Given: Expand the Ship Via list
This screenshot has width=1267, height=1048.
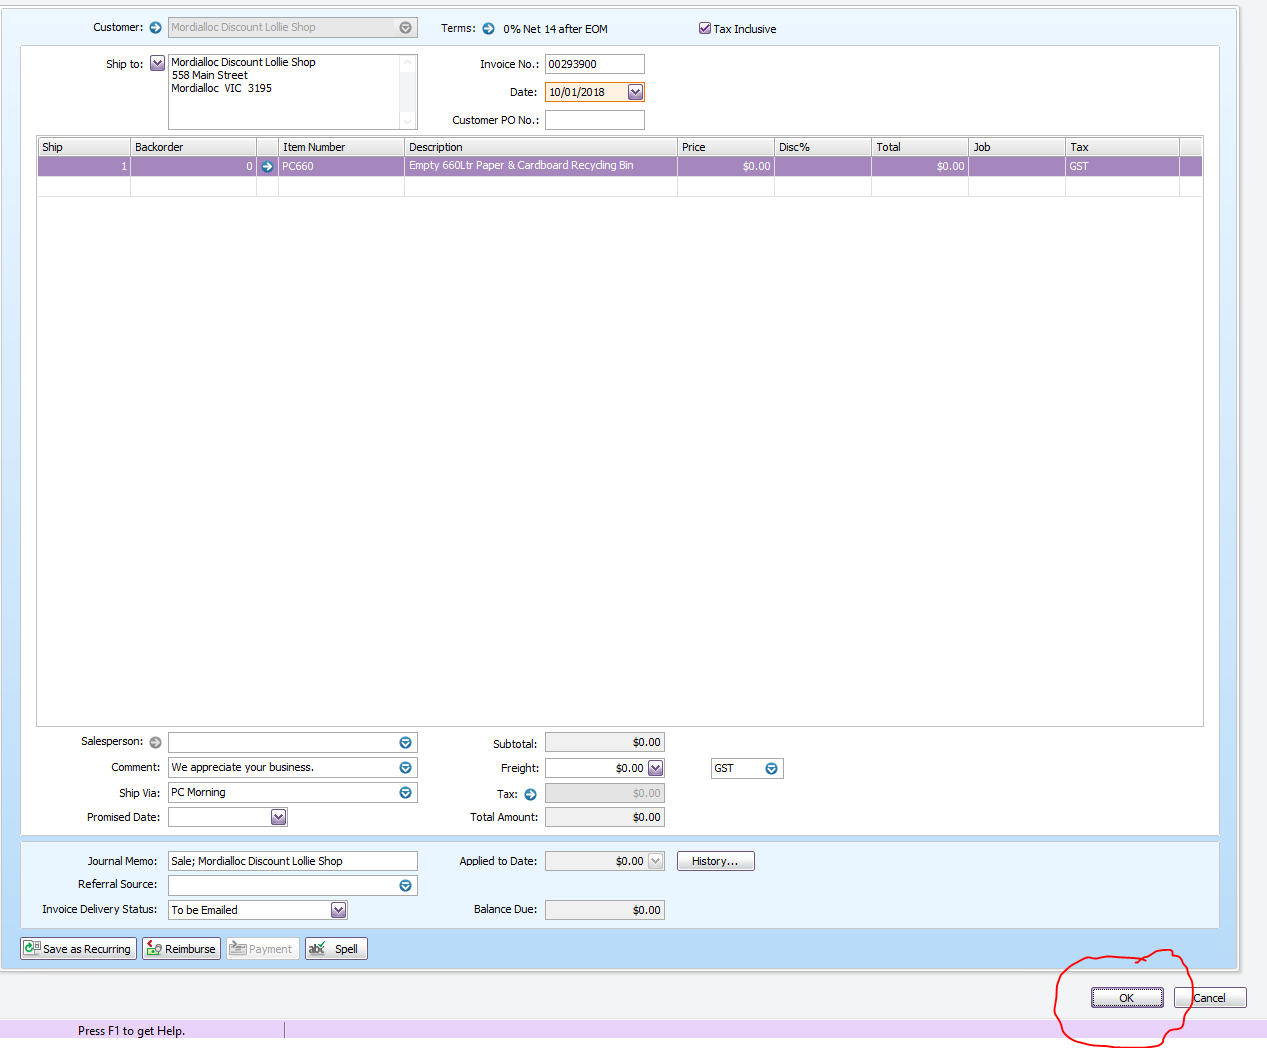Looking at the screenshot, I should click(405, 793).
